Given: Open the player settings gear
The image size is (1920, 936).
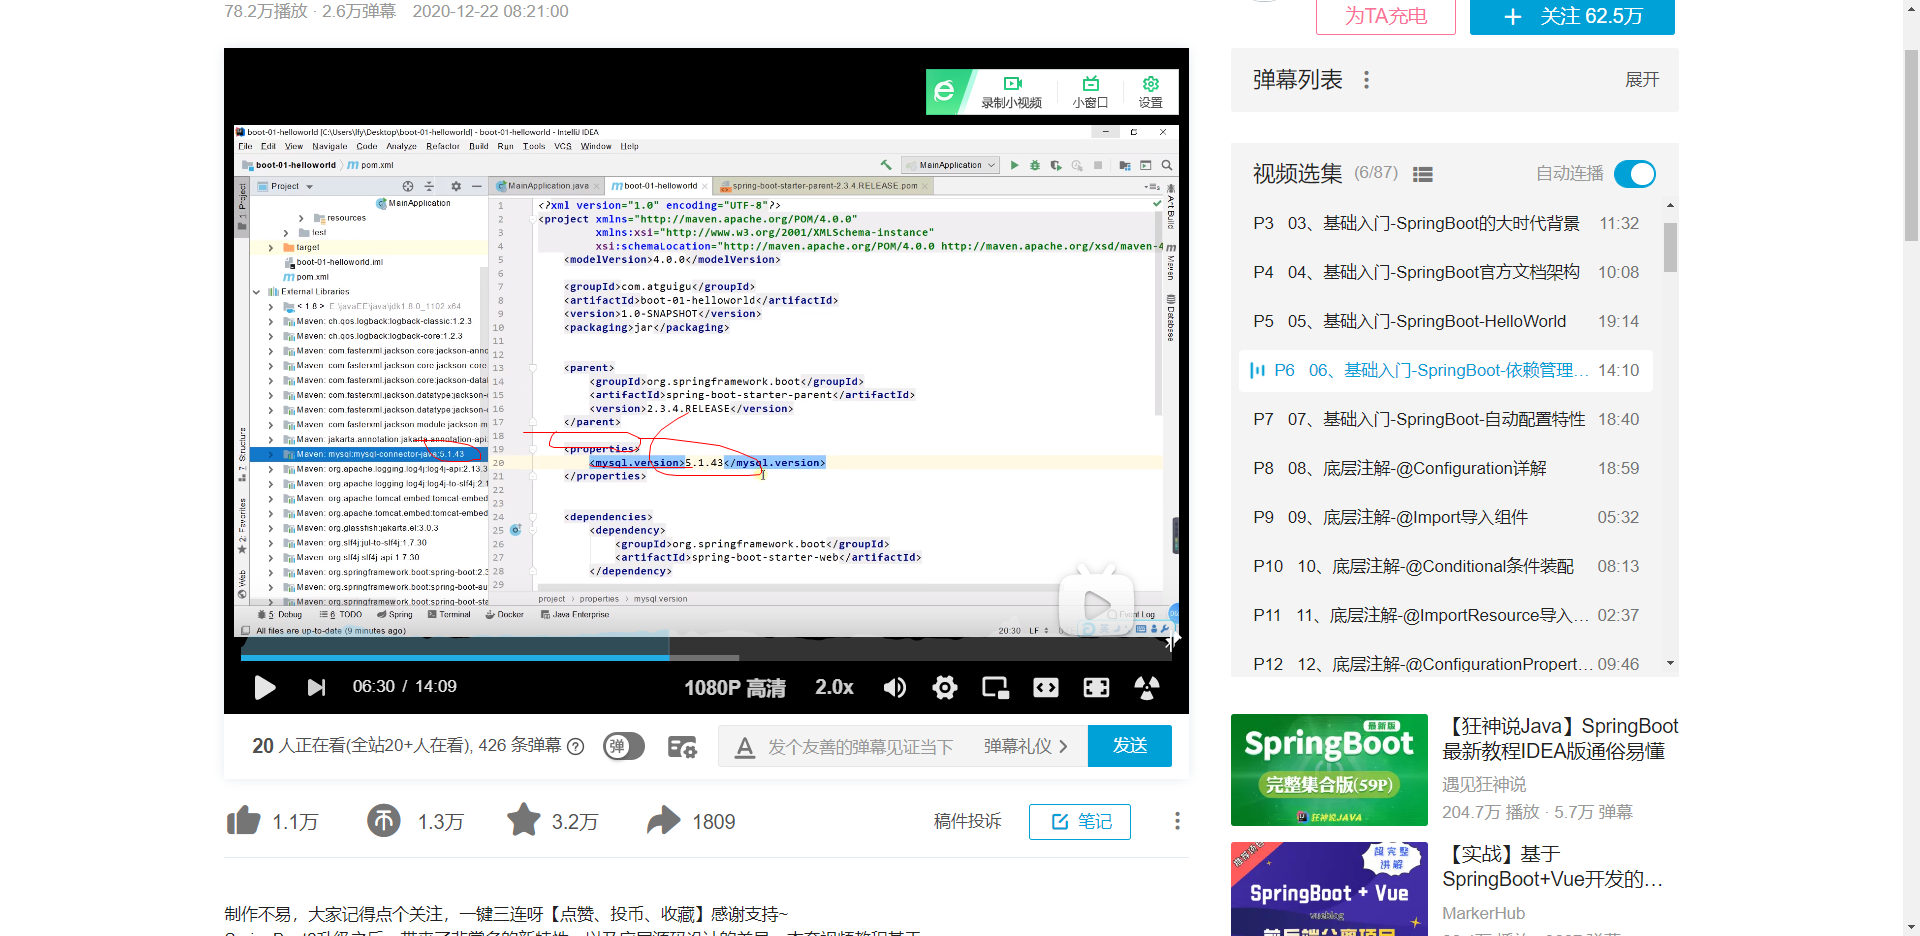Looking at the screenshot, I should tap(944, 687).
